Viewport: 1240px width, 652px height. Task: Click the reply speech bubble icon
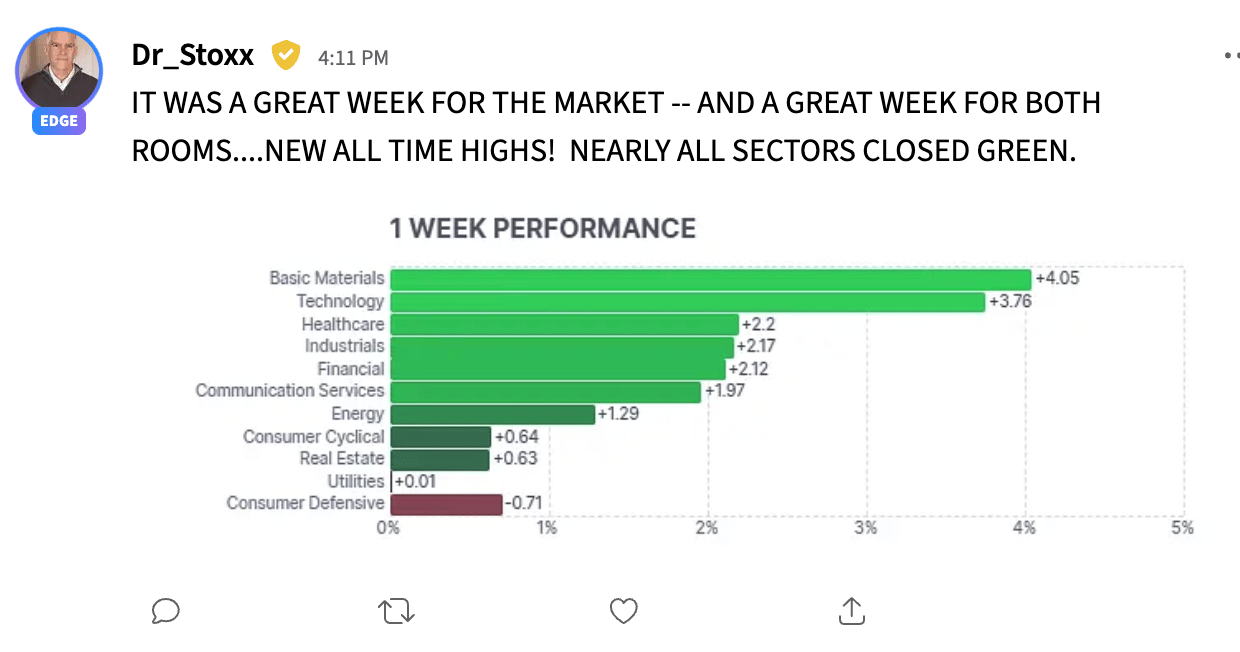point(165,610)
